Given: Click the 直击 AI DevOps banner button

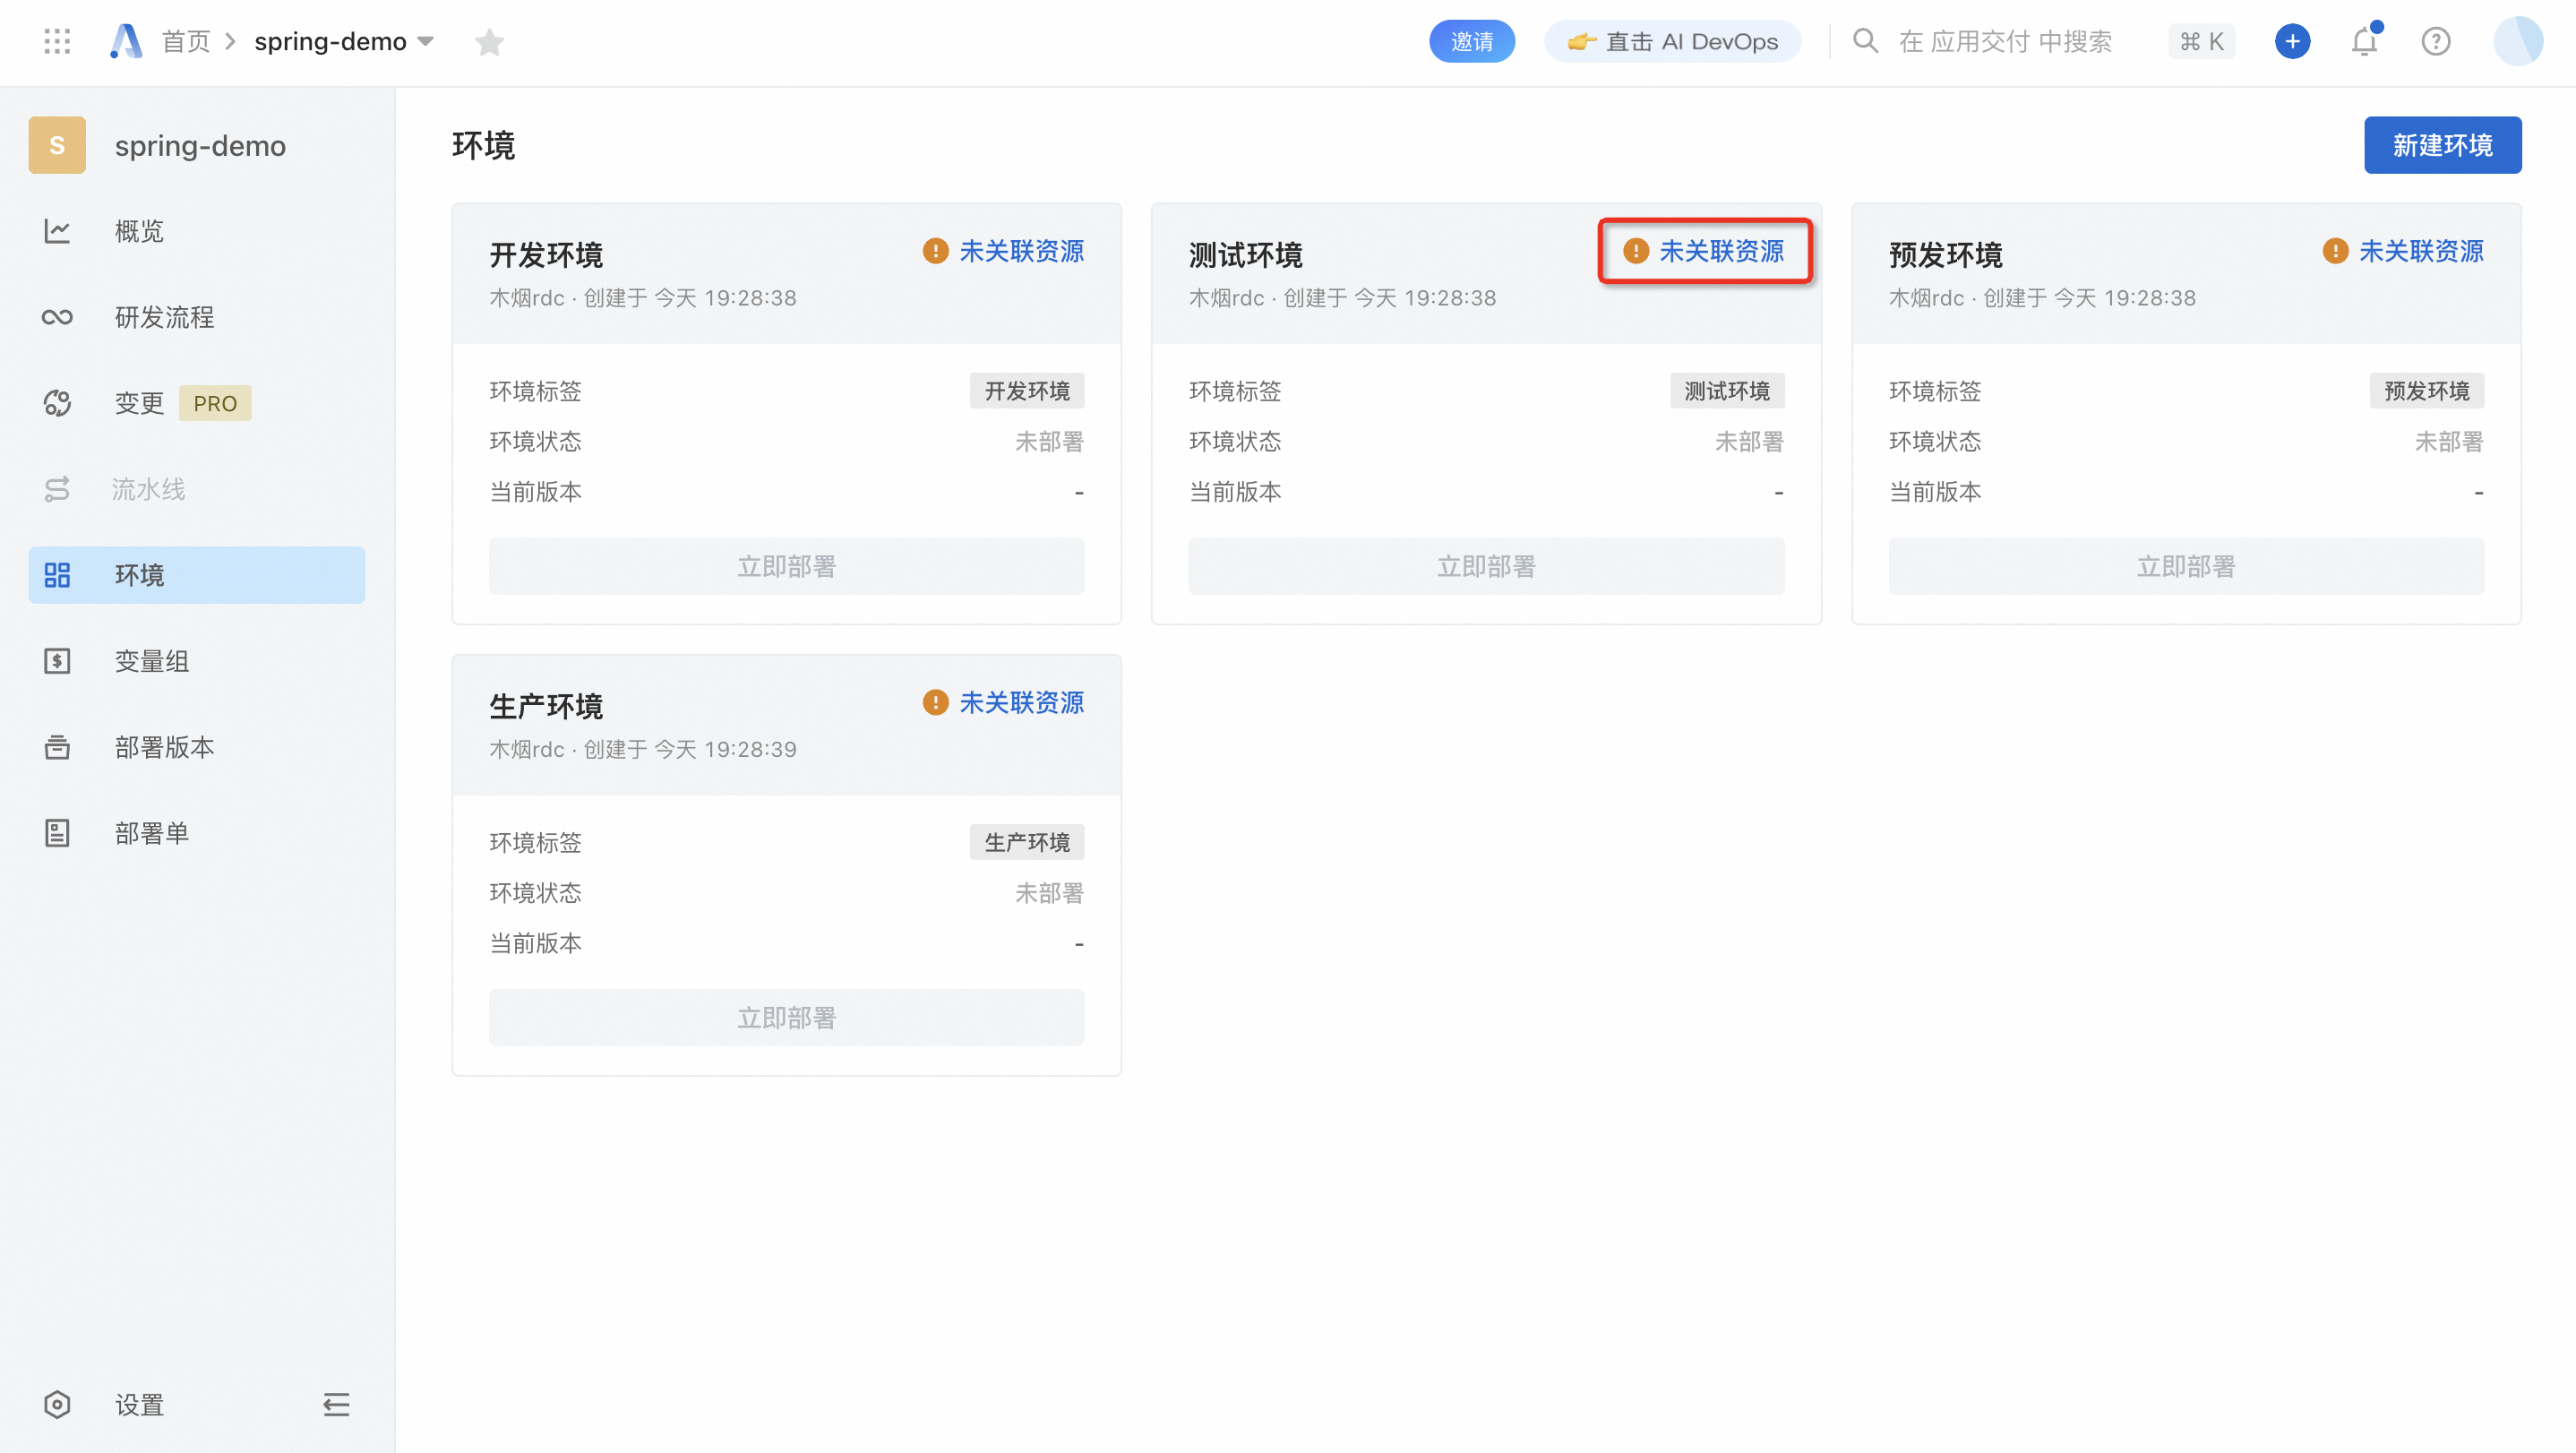Looking at the screenshot, I should 1673,41.
